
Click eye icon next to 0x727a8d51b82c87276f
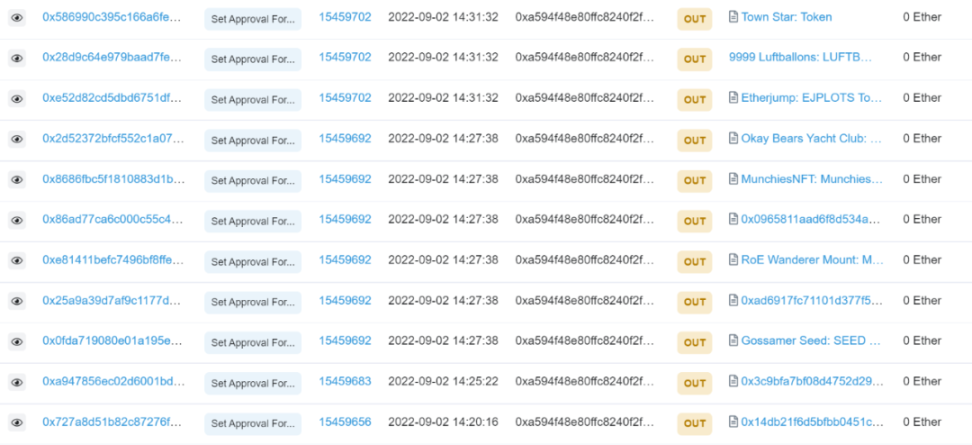click(x=17, y=423)
